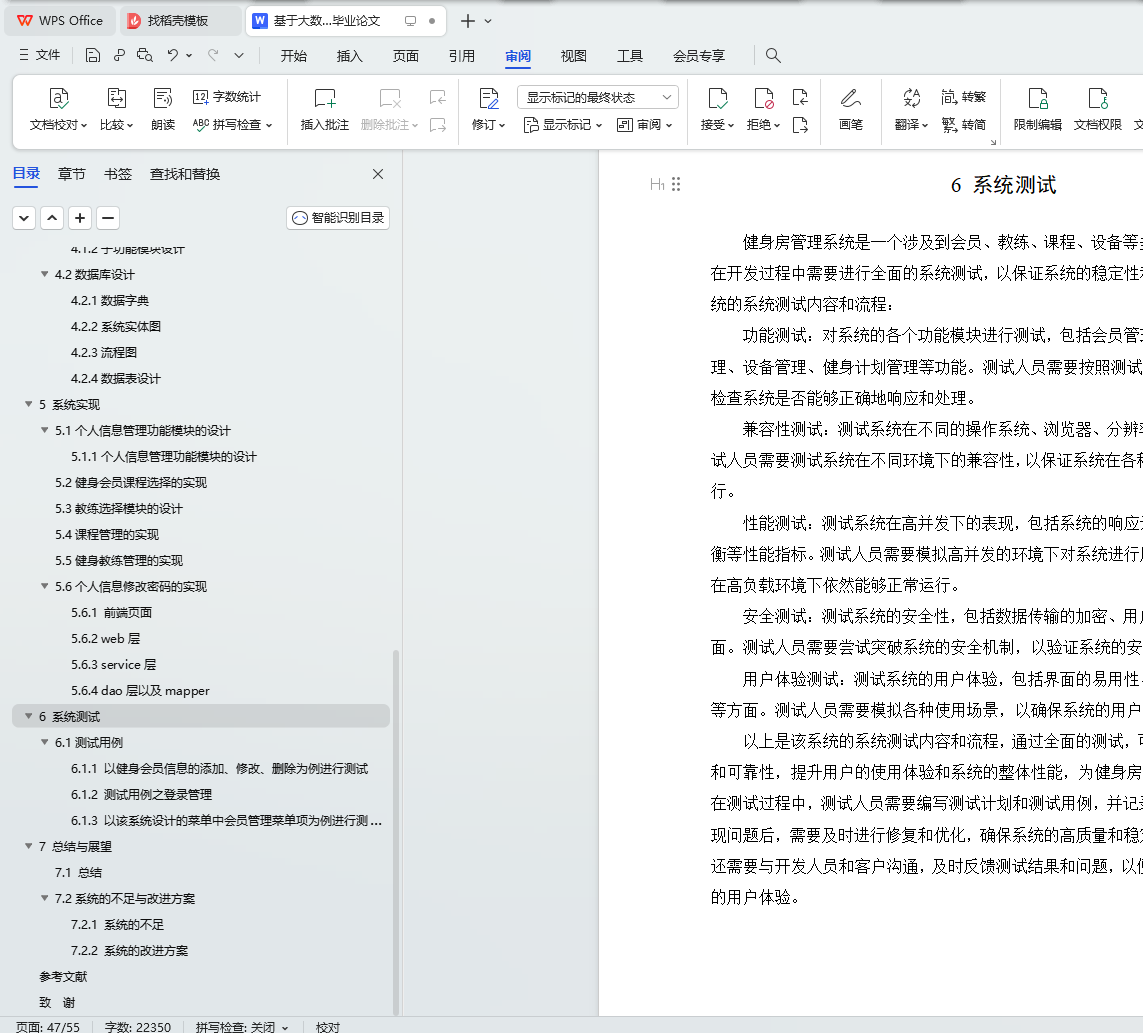Image resolution: width=1143 pixels, height=1033 pixels.
Task: Select the 找稻壳模板 tab
Action: [179, 21]
